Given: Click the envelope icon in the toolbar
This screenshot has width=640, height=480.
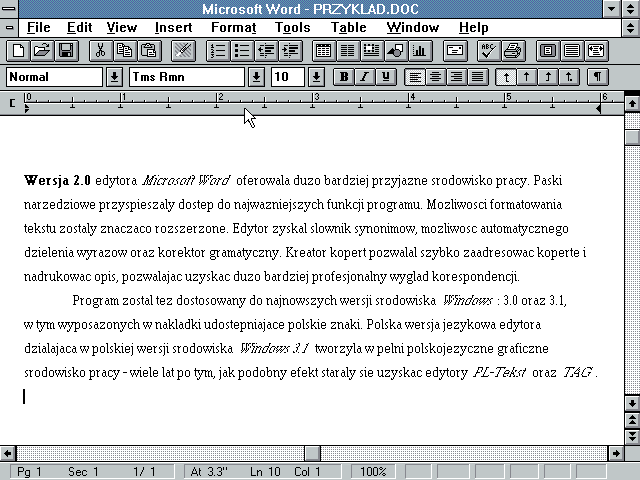Looking at the screenshot, I should click(x=454, y=50).
